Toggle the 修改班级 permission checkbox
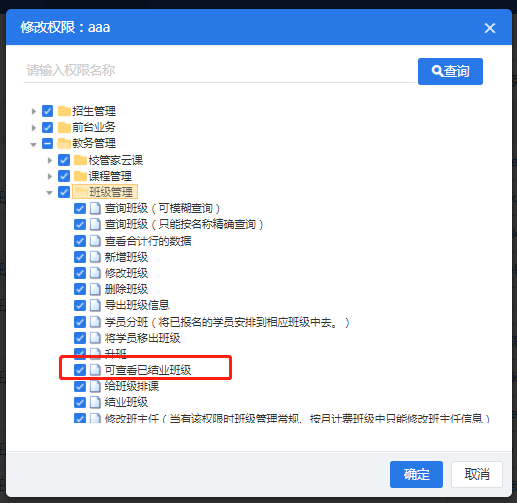The image size is (517, 503). click(x=80, y=273)
